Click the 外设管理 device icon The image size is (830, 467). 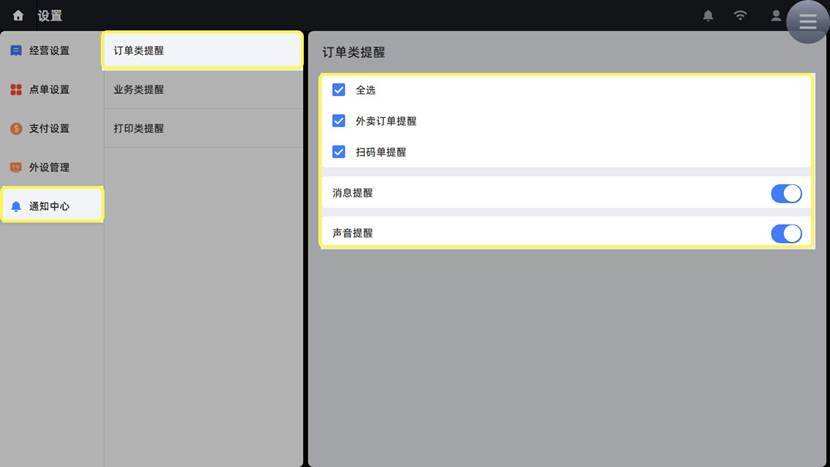(x=16, y=167)
